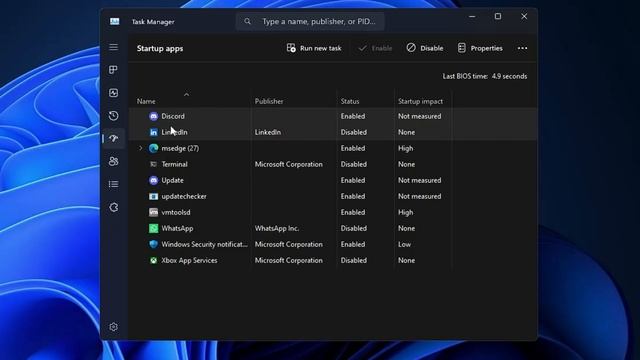The height and width of the screenshot is (360, 640).
Task: Select the Xbox App Services row name
Action: coord(189,260)
